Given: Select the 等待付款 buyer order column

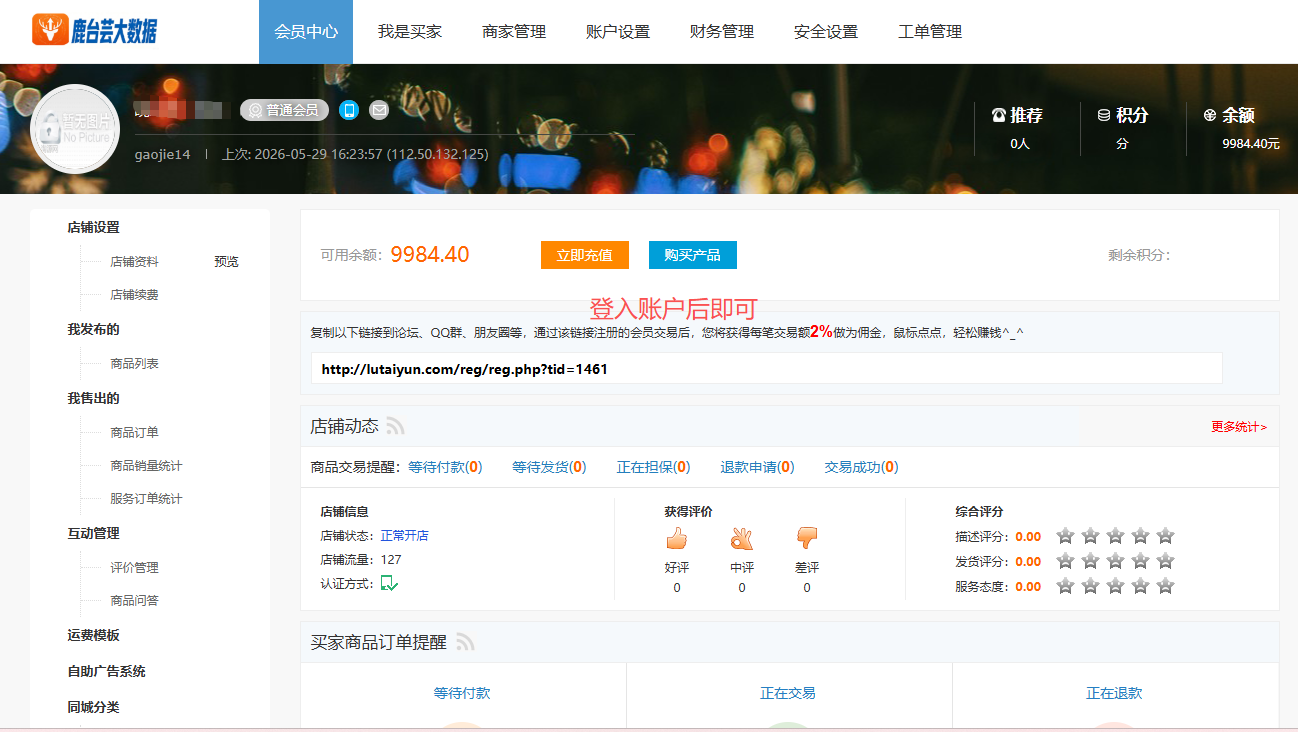Looking at the screenshot, I should (x=463, y=695).
